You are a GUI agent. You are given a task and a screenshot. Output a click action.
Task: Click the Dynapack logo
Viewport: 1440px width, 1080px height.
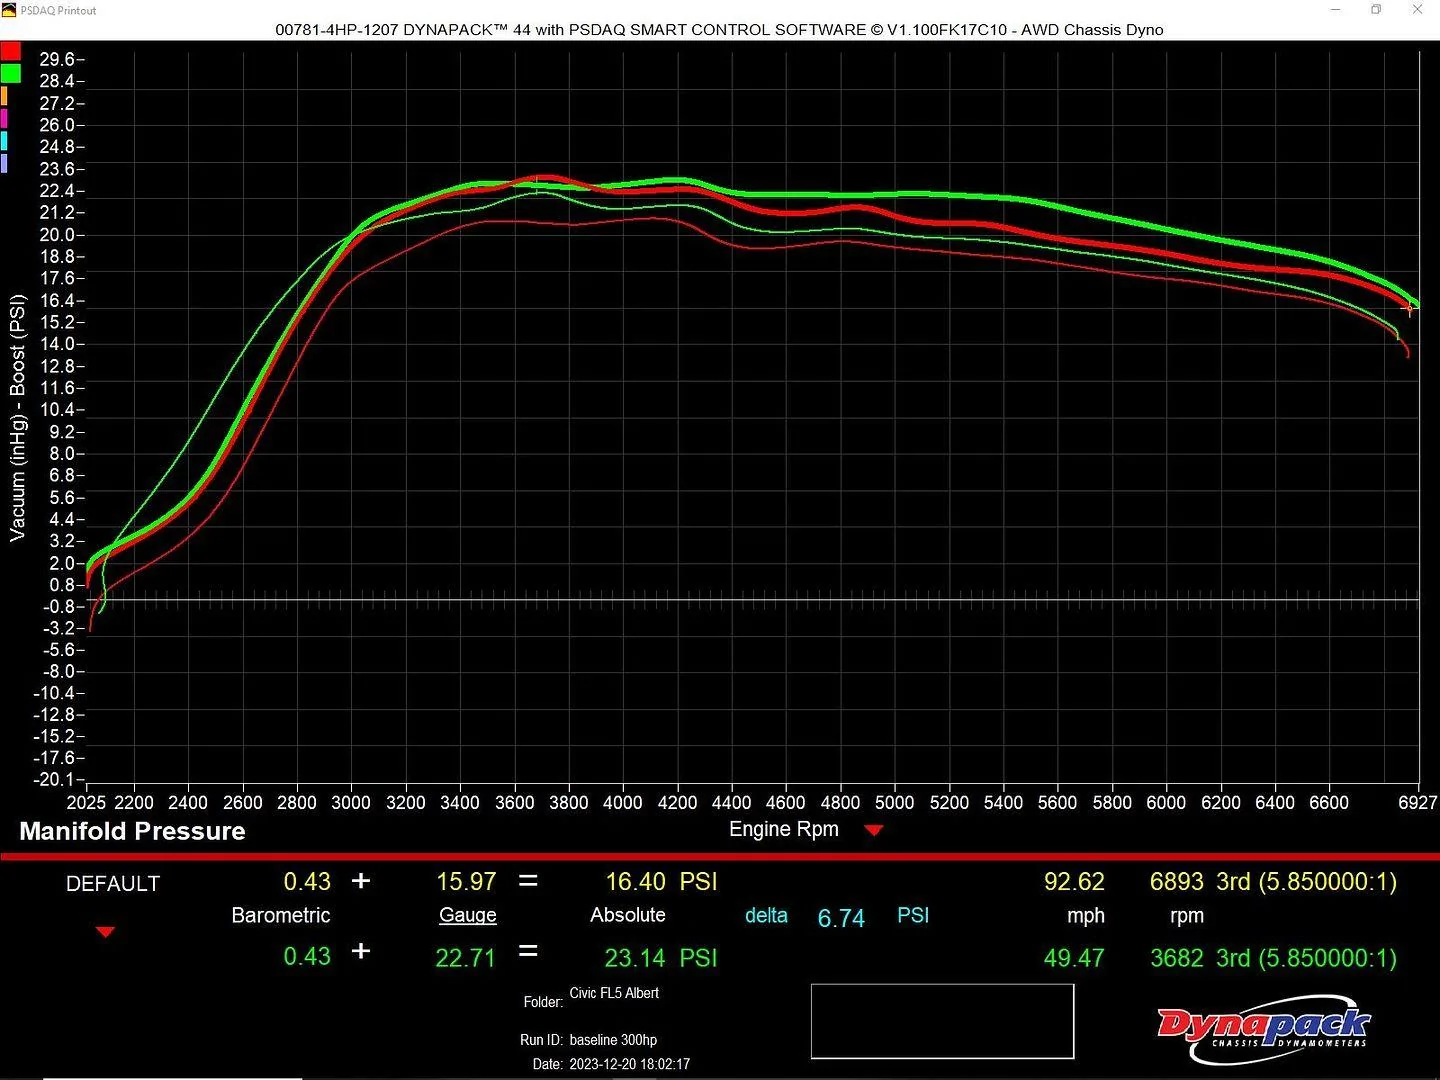click(x=1263, y=1027)
